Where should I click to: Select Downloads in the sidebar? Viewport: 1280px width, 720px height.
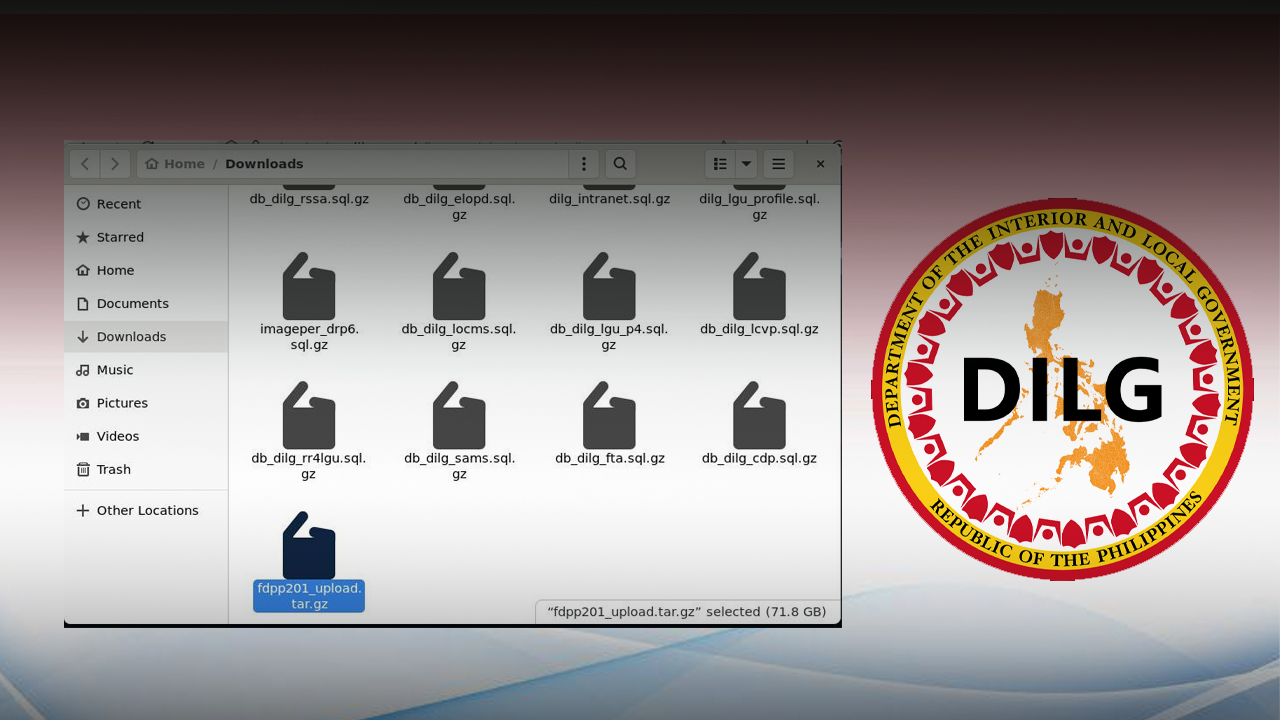(x=146, y=337)
